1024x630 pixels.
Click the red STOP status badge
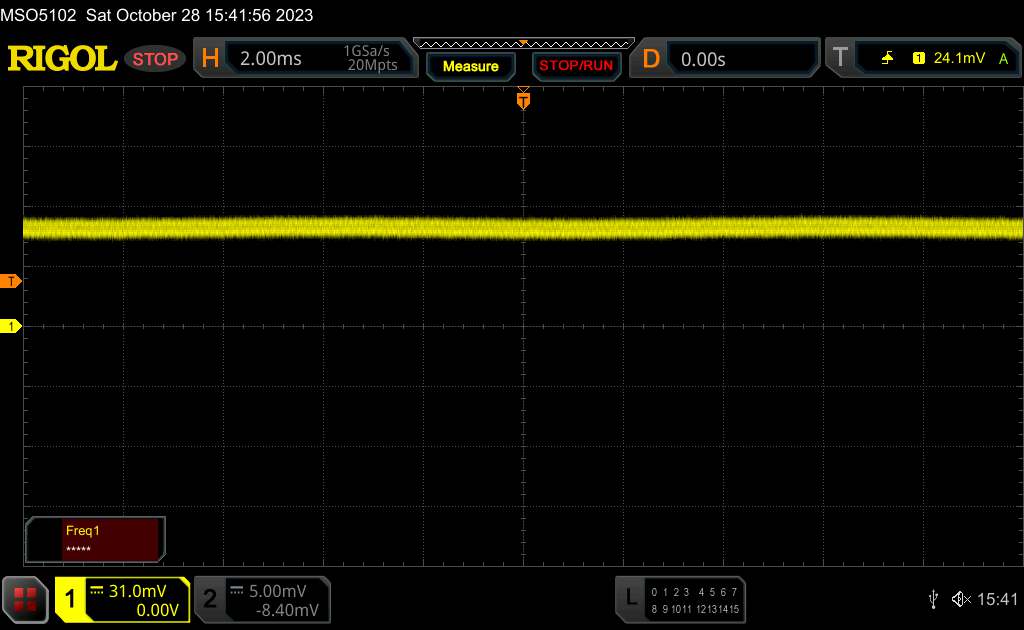[156, 59]
